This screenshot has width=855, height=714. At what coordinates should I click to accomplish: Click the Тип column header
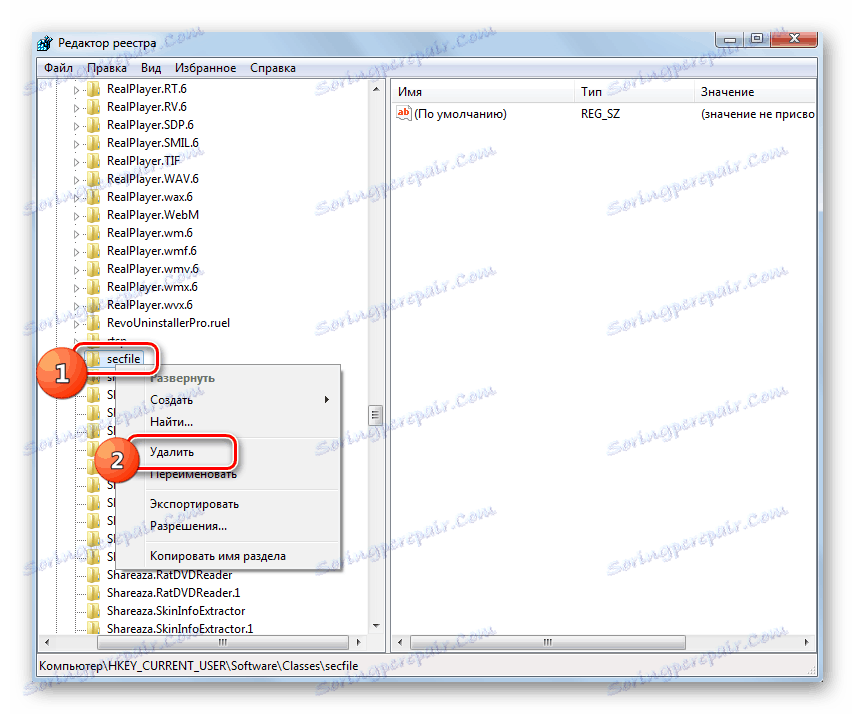(x=635, y=92)
